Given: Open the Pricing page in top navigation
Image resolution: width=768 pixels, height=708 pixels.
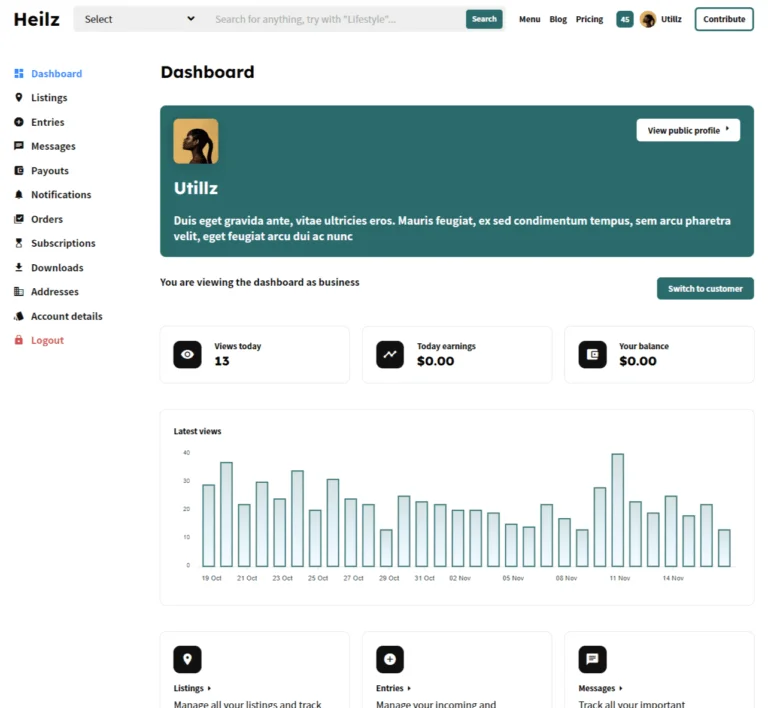Looking at the screenshot, I should 589,19.
